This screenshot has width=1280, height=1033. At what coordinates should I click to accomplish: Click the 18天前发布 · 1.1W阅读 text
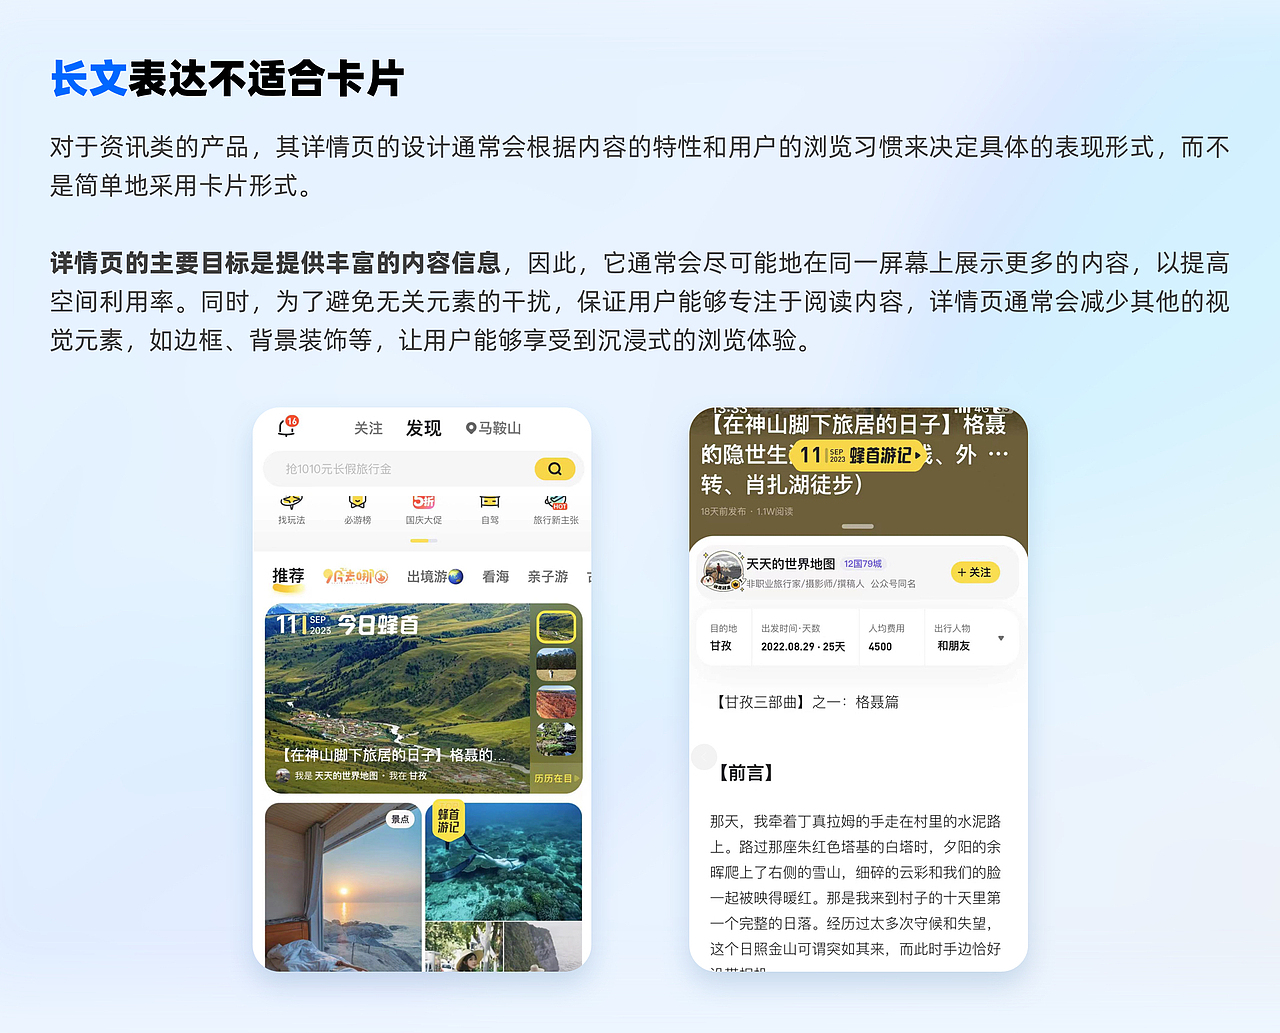747,511
